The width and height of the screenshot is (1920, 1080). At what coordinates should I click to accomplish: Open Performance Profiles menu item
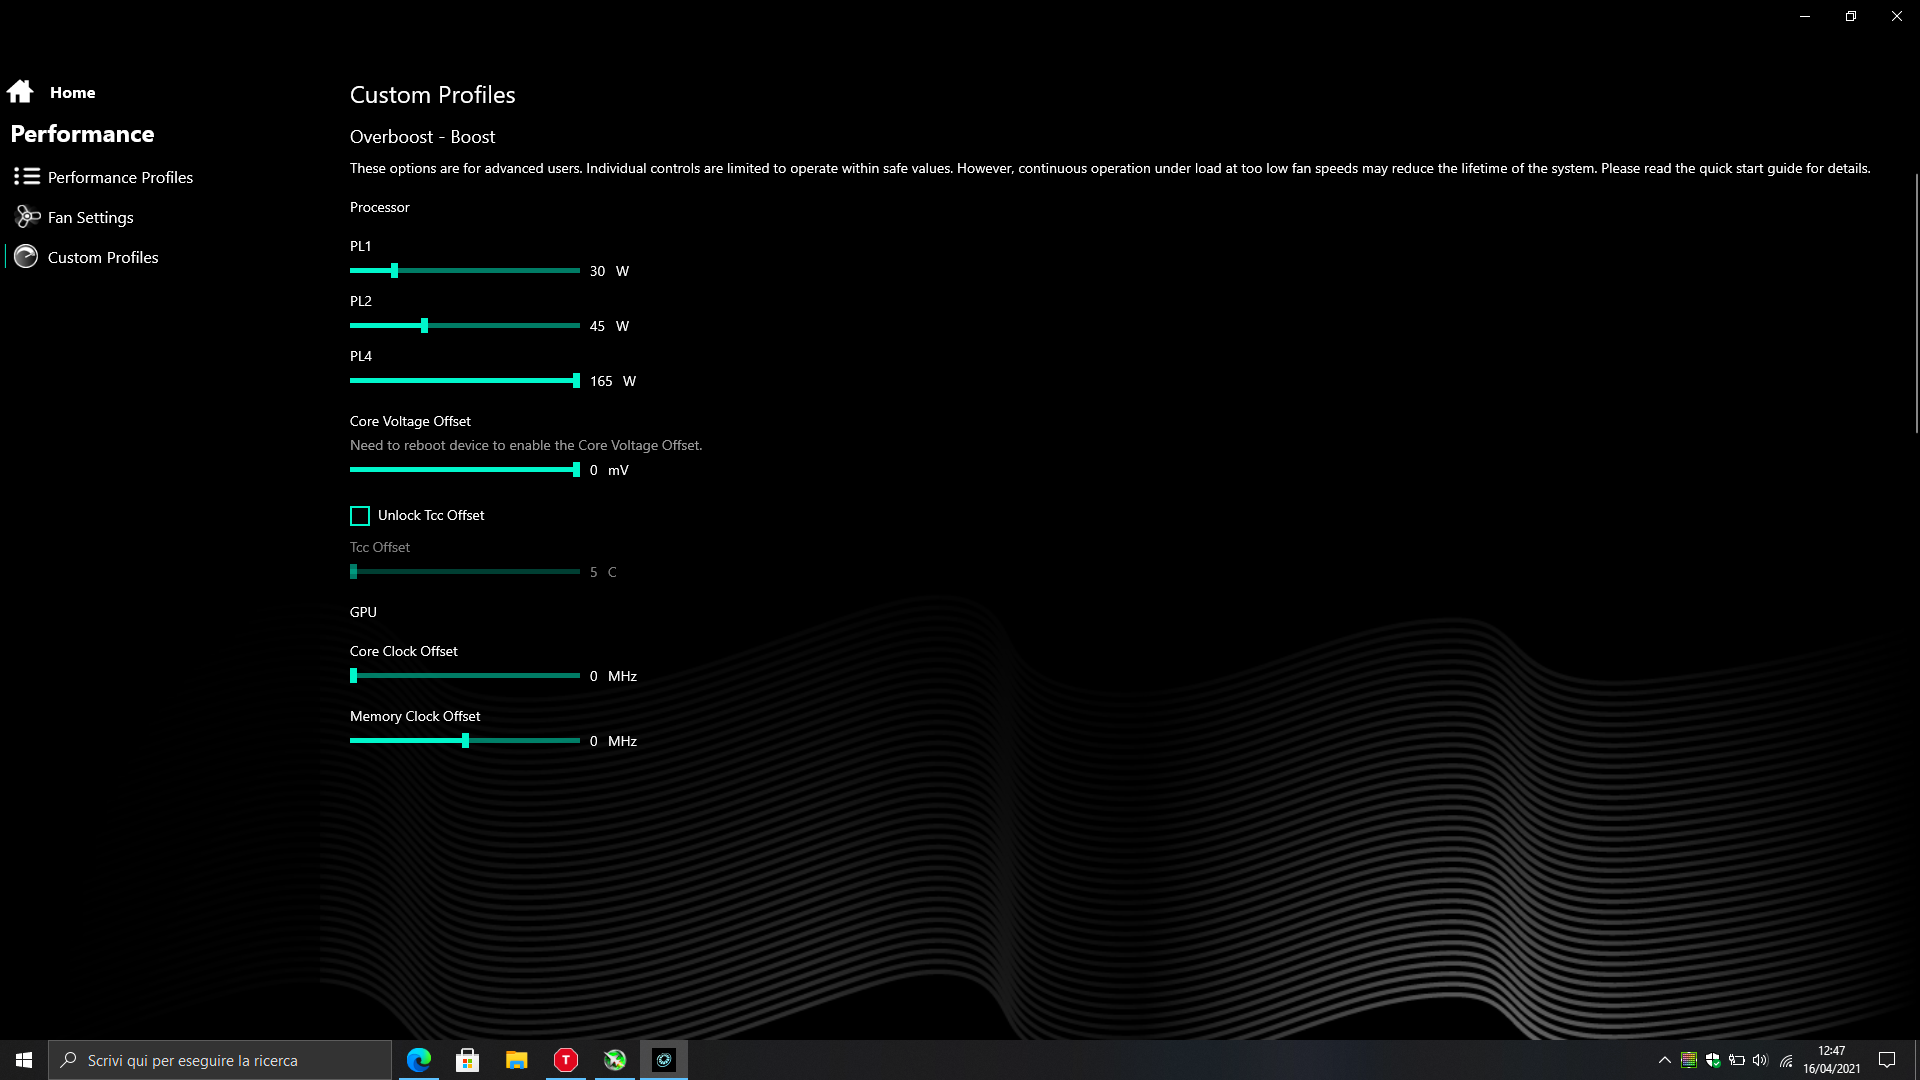(120, 177)
